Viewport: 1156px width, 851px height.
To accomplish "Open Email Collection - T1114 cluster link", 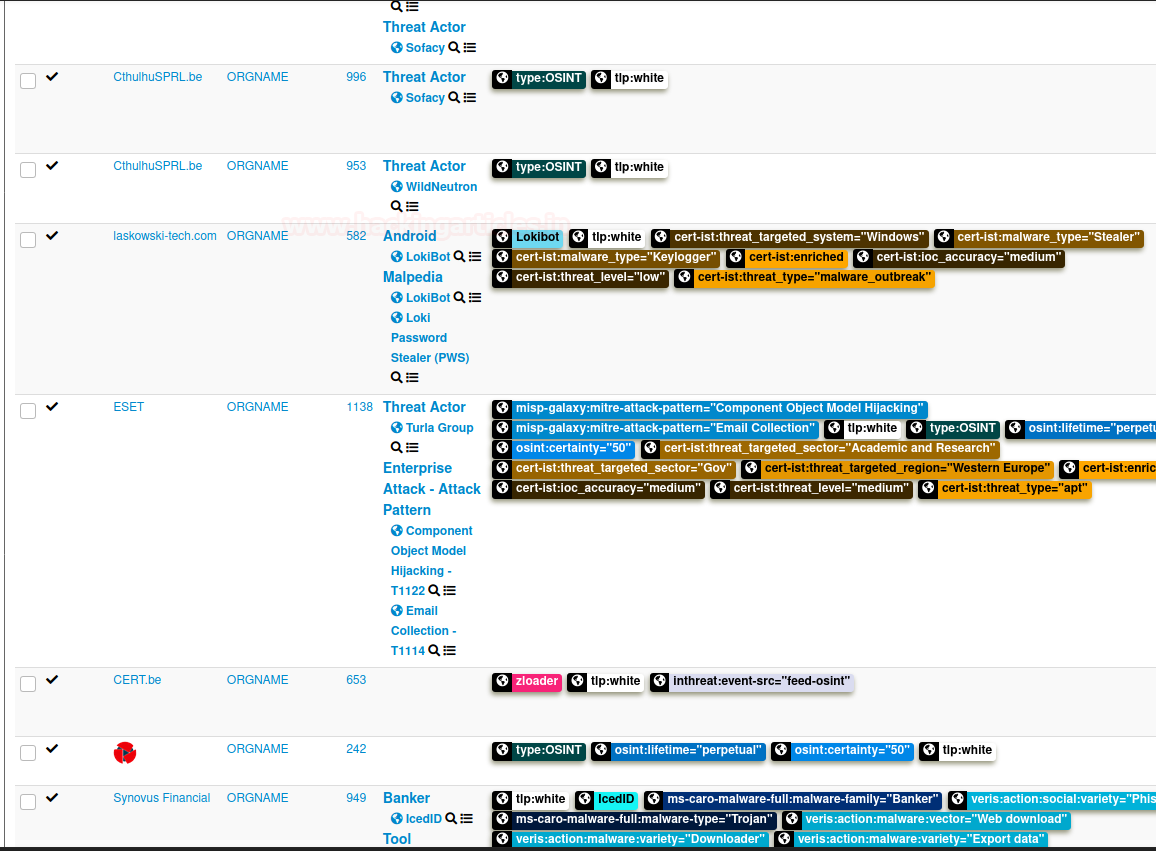I will 424,631.
